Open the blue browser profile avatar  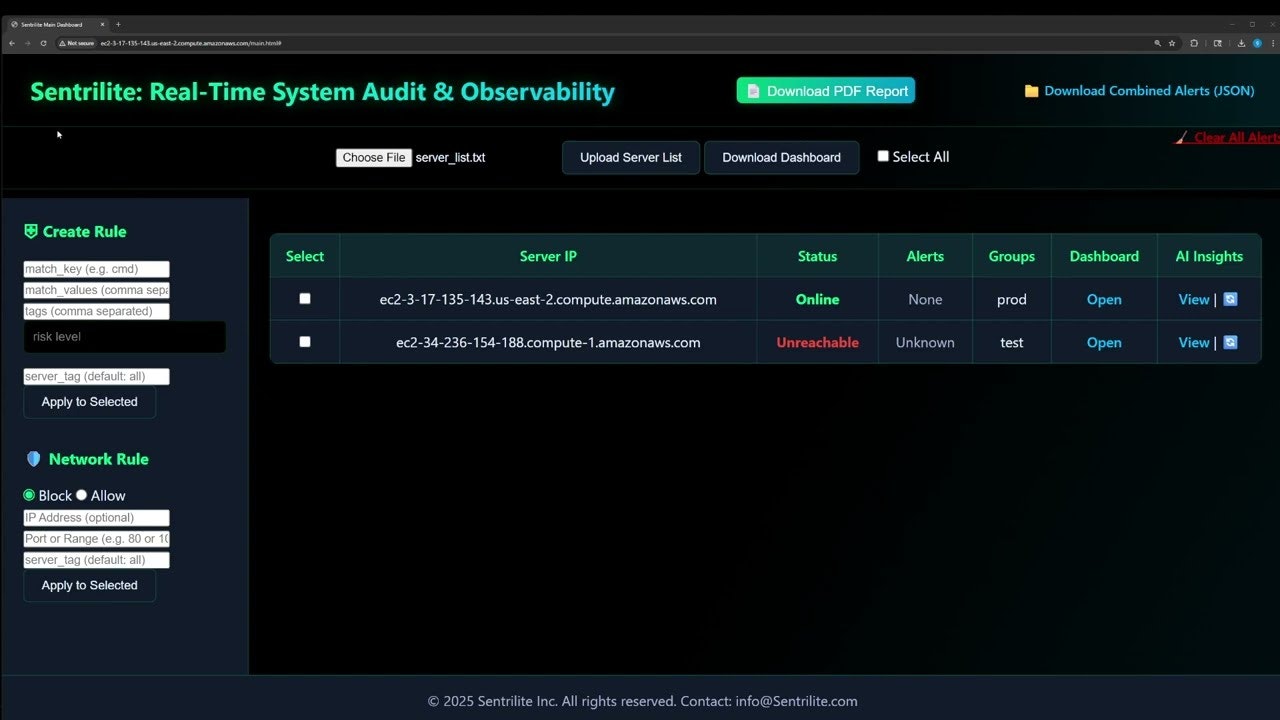(x=1256, y=43)
